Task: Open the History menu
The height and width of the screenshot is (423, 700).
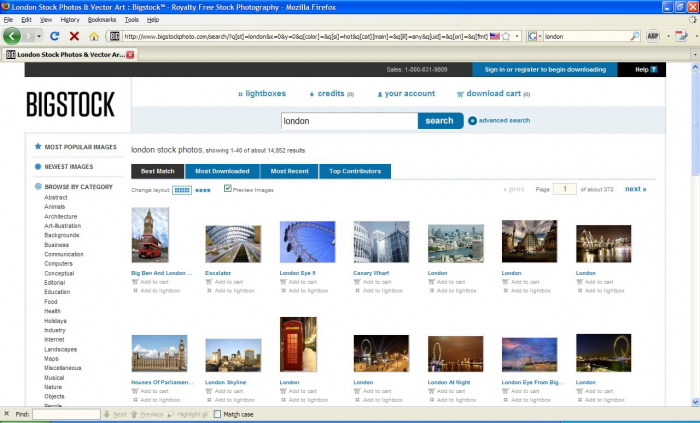Action: 70,20
